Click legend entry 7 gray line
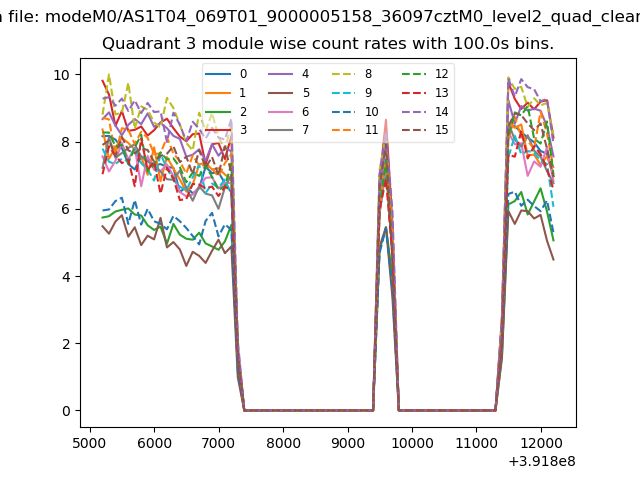Screen dimensions: 640x480 pos(290,130)
